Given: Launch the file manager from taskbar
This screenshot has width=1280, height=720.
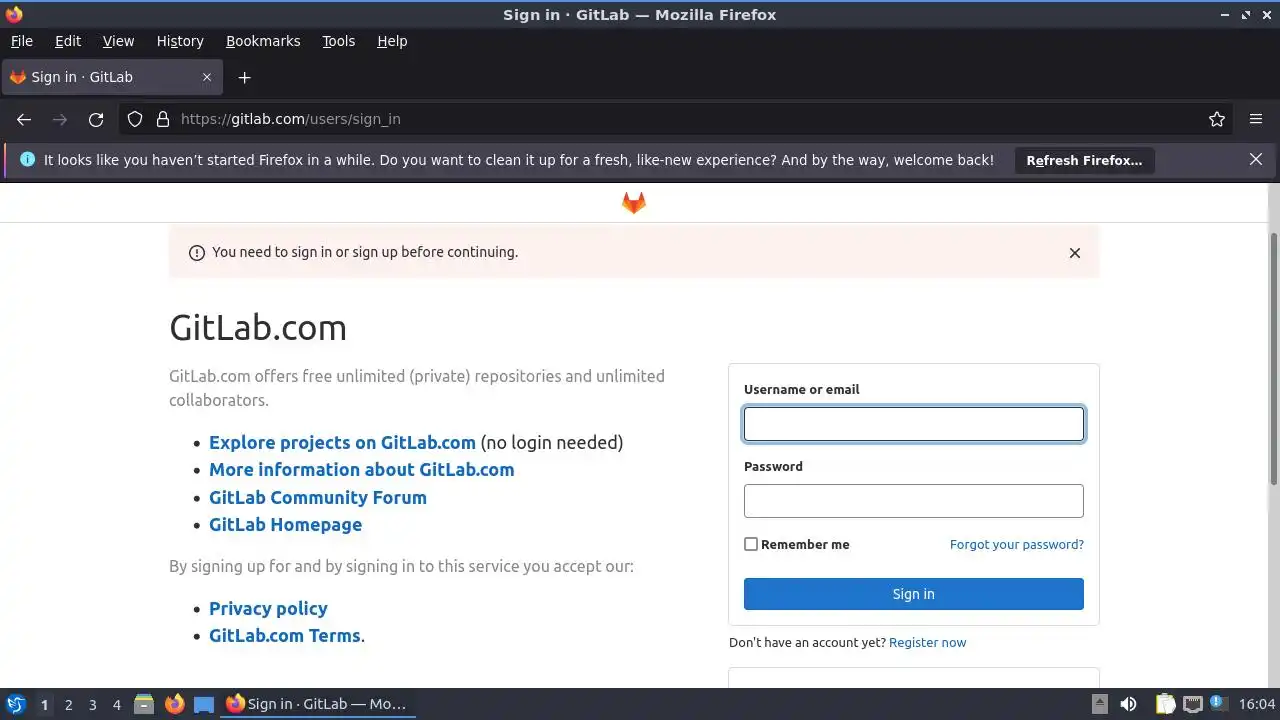Looking at the screenshot, I should (x=144, y=704).
